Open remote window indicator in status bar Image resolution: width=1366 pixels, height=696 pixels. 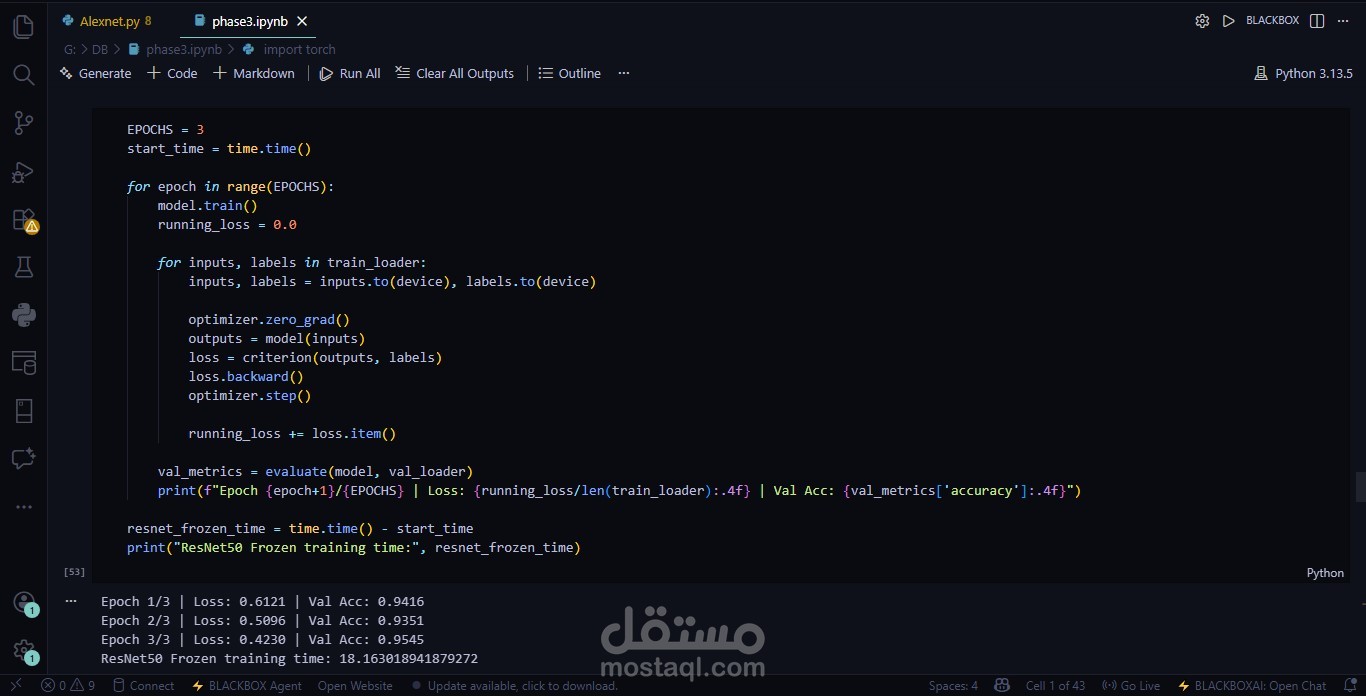pyautogui.click(x=16, y=685)
